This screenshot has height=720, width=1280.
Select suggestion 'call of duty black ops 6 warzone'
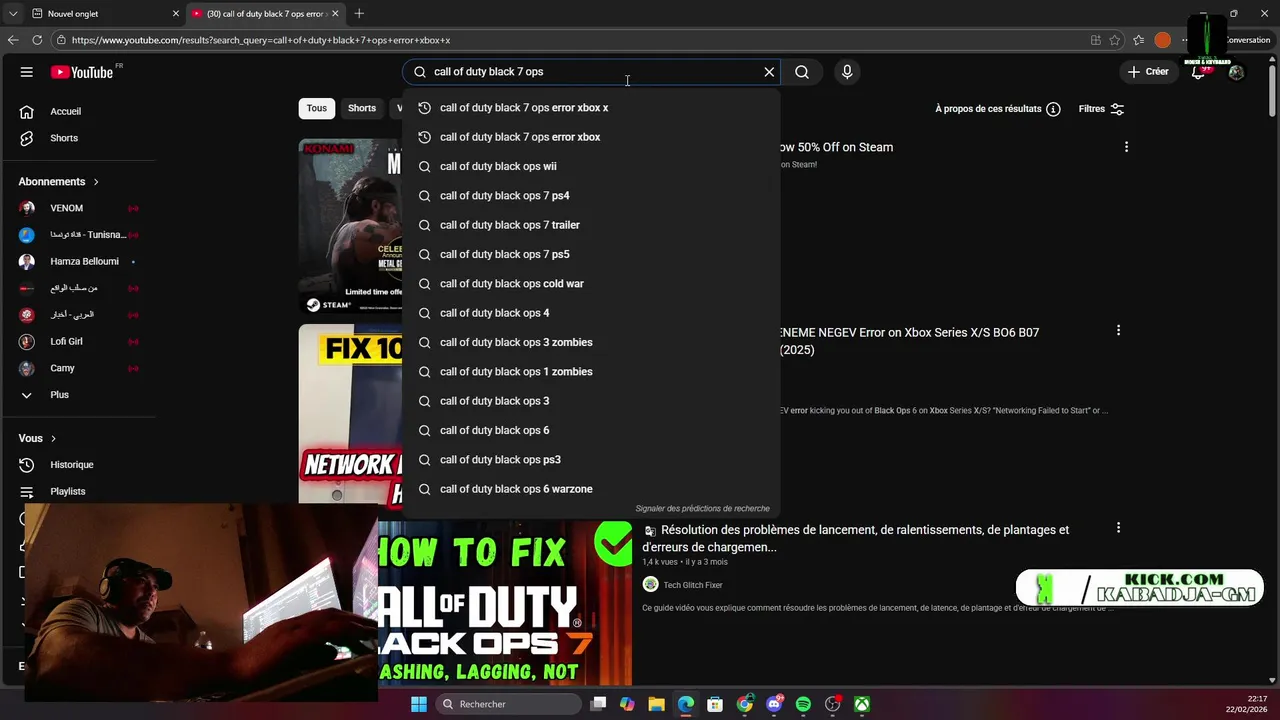[590, 489]
